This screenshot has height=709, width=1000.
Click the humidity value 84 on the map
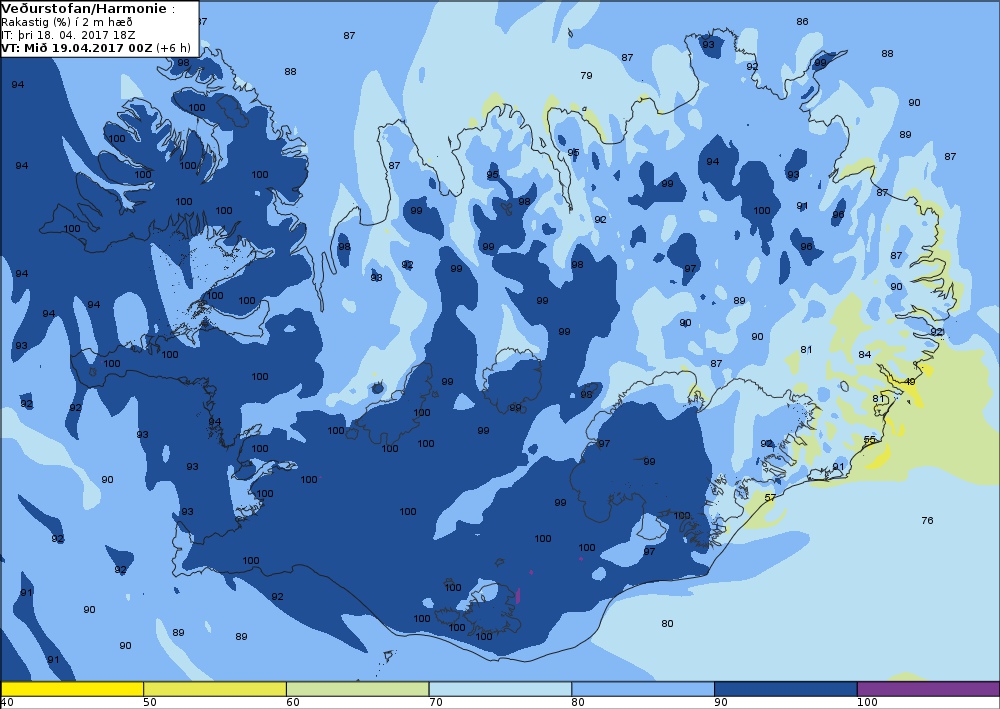coord(864,354)
